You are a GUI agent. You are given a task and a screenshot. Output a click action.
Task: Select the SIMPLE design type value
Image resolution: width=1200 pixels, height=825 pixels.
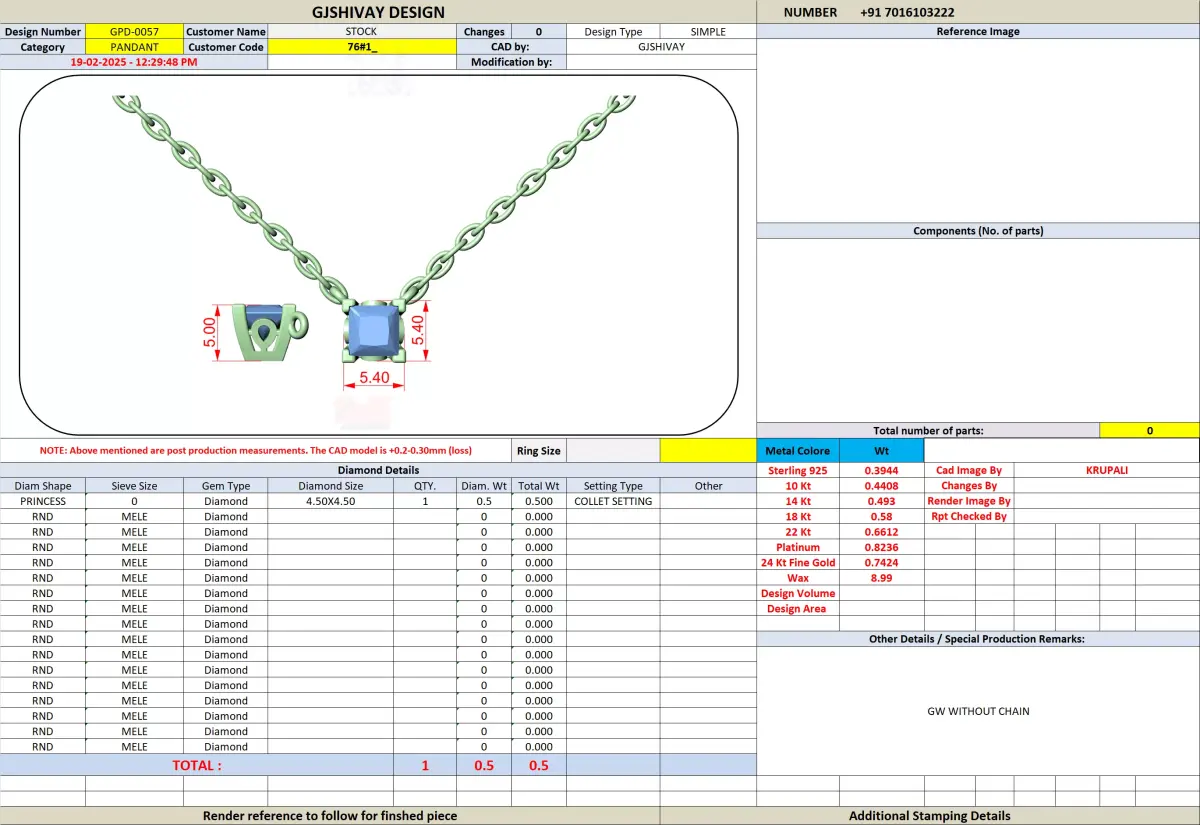[x=708, y=32]
